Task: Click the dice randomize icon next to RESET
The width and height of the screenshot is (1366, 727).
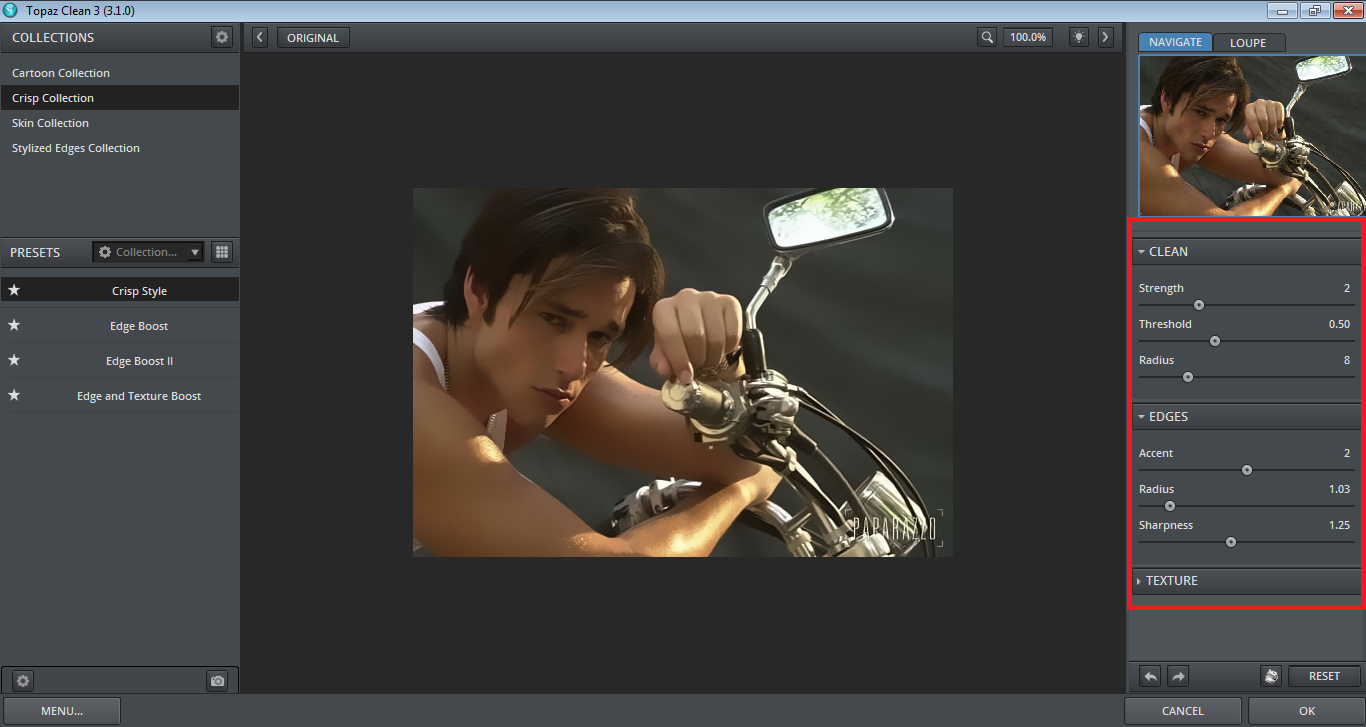Action: (1271, 676)
